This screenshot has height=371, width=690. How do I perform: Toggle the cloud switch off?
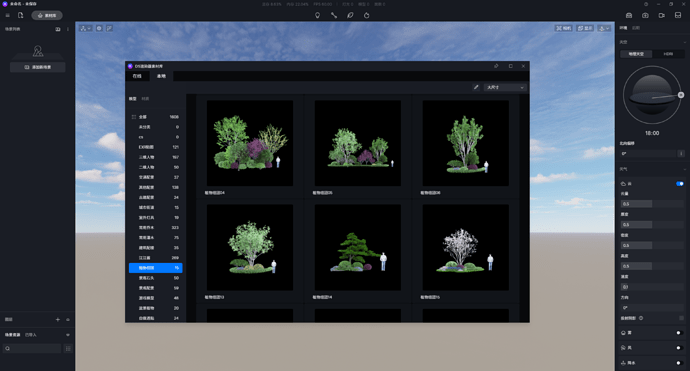click(680, 184)
